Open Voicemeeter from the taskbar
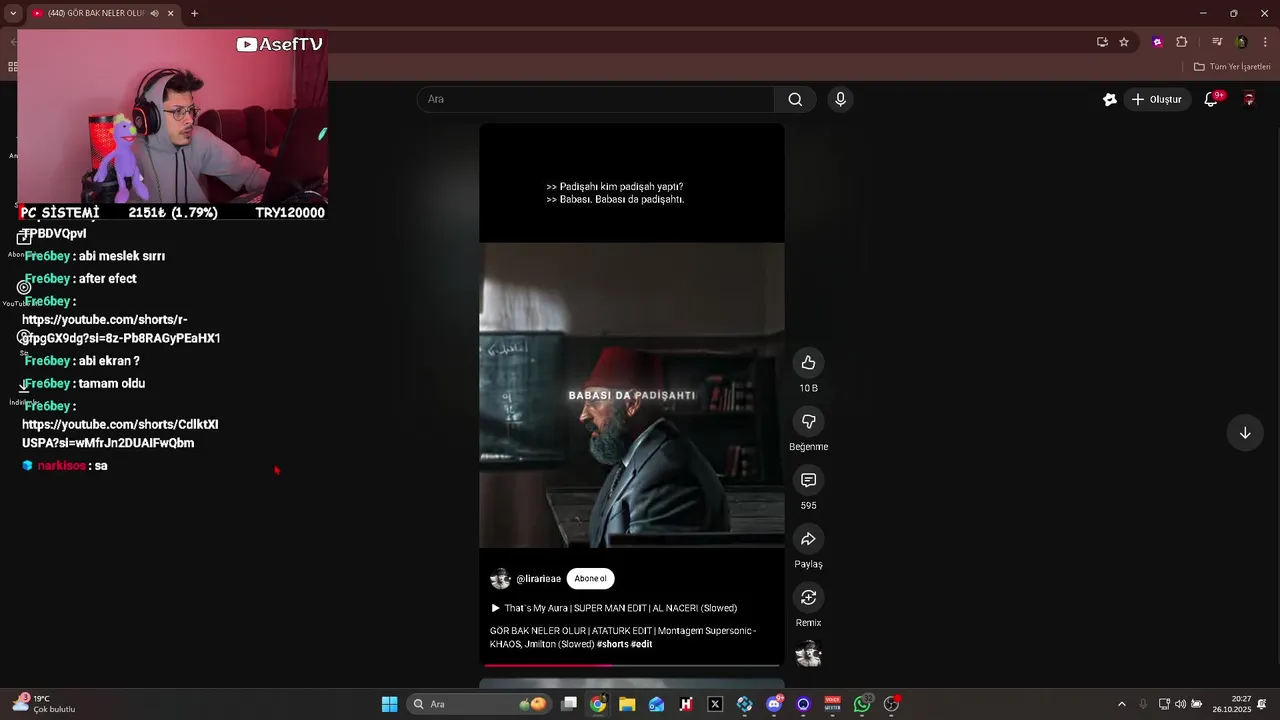 pyautogui.click(x=832, y=704)
